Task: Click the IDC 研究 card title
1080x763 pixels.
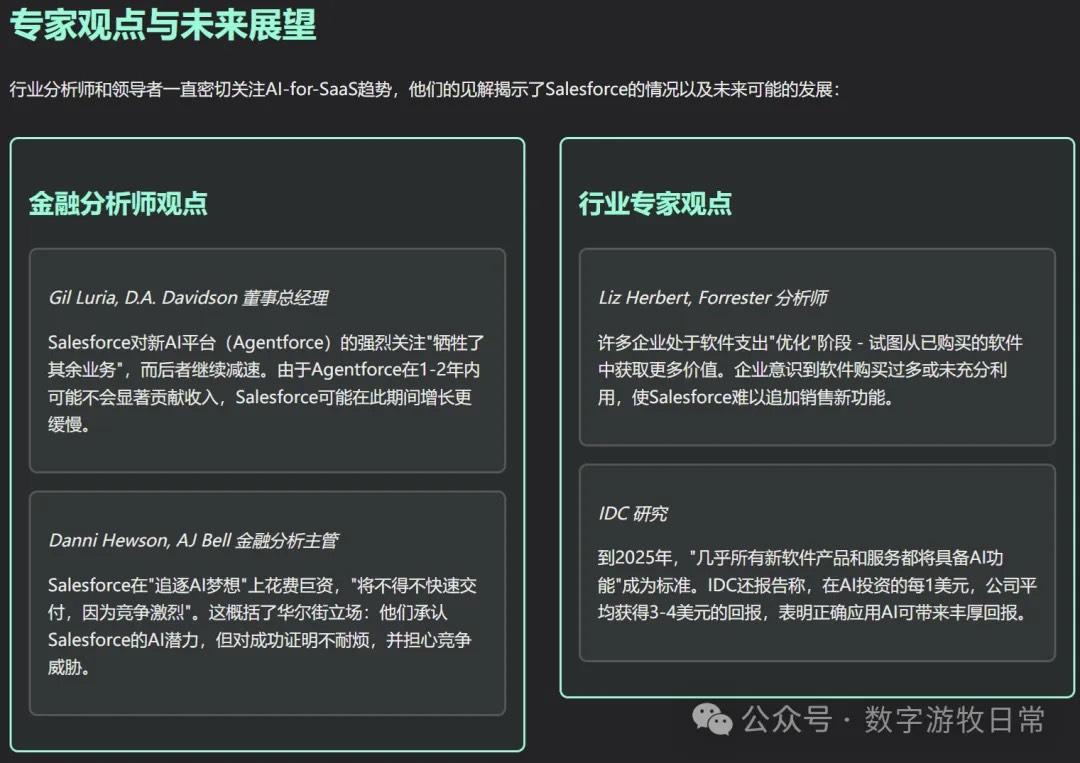Action: point(632,513)
